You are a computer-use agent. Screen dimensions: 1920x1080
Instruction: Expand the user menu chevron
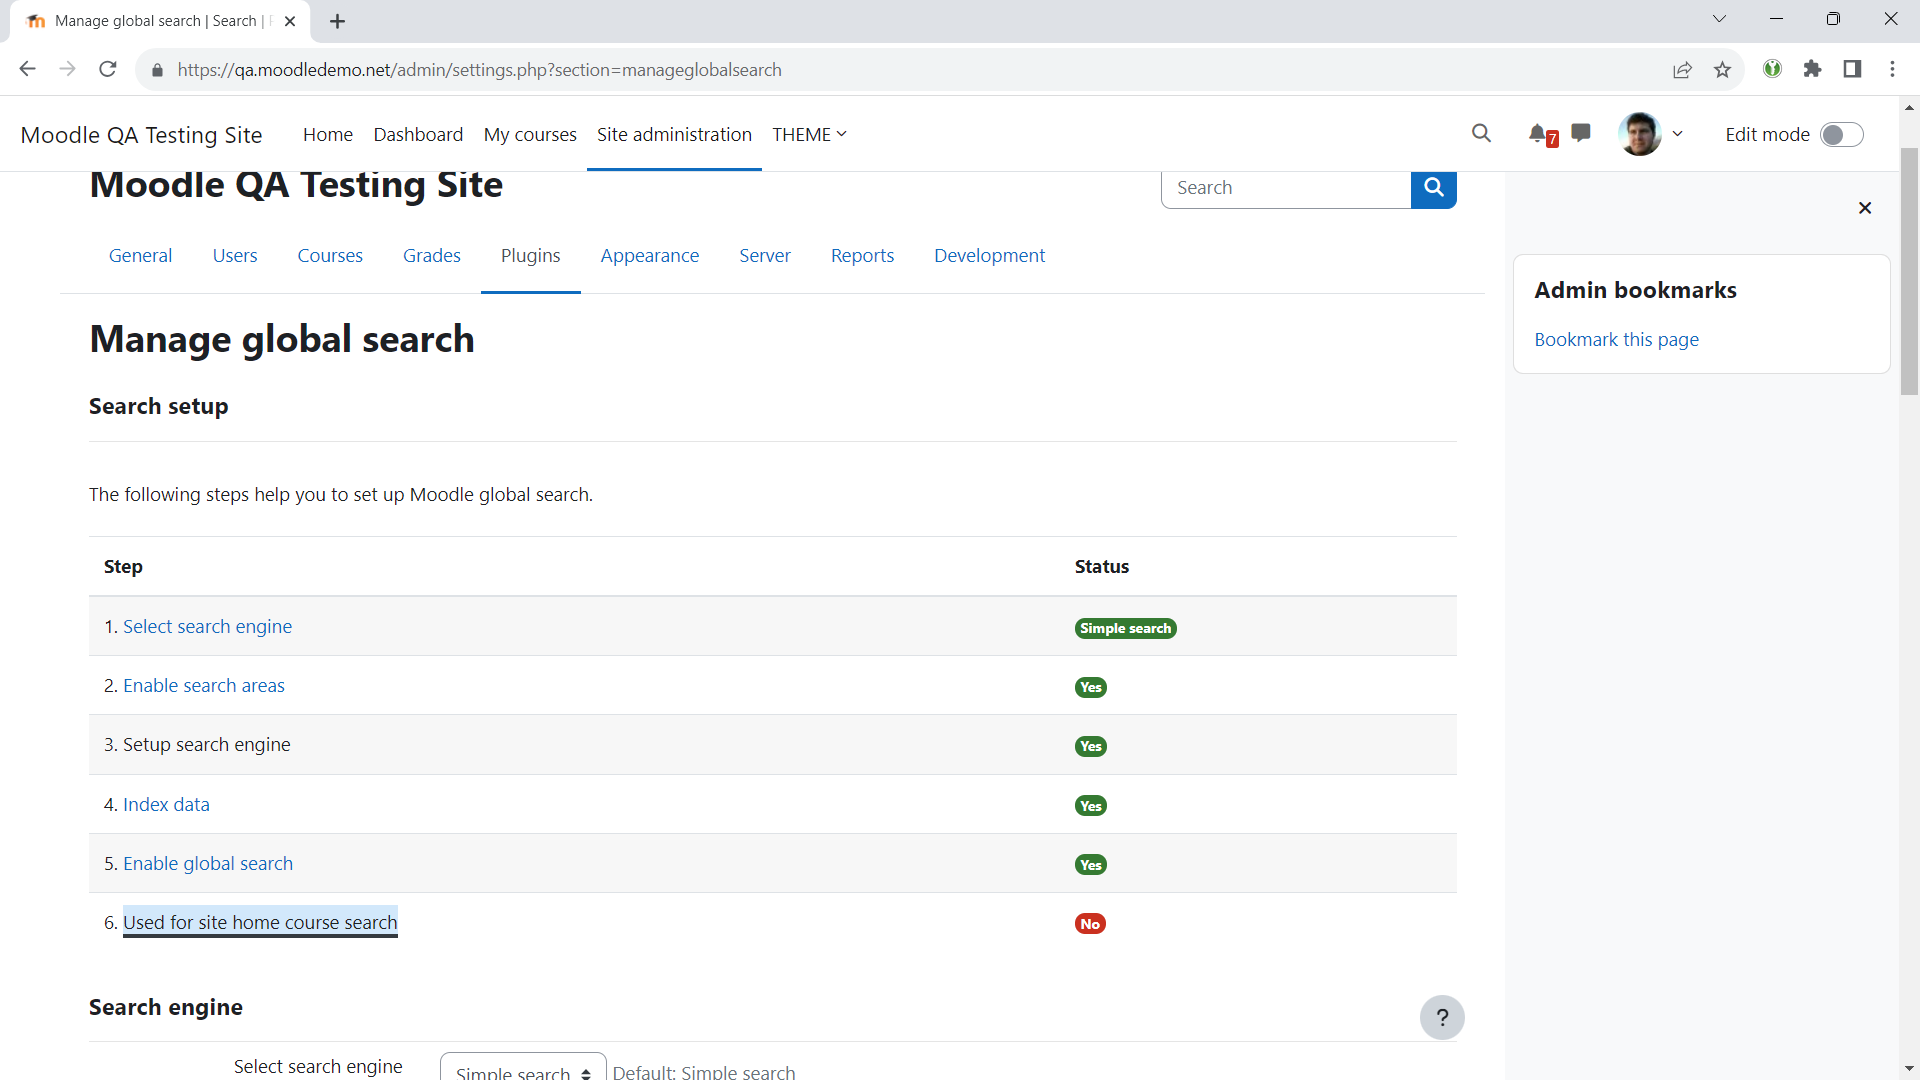[1678, 134]
